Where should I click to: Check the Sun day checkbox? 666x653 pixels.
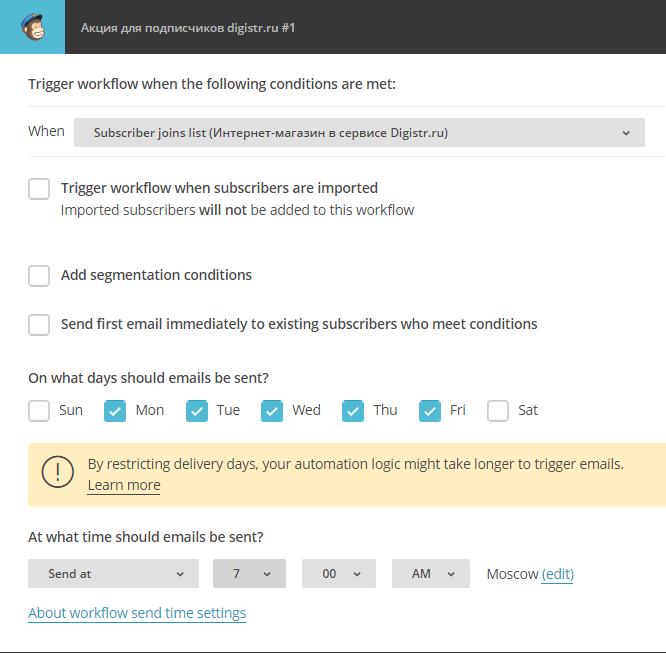pyautogui.click(x=39, y=411)
